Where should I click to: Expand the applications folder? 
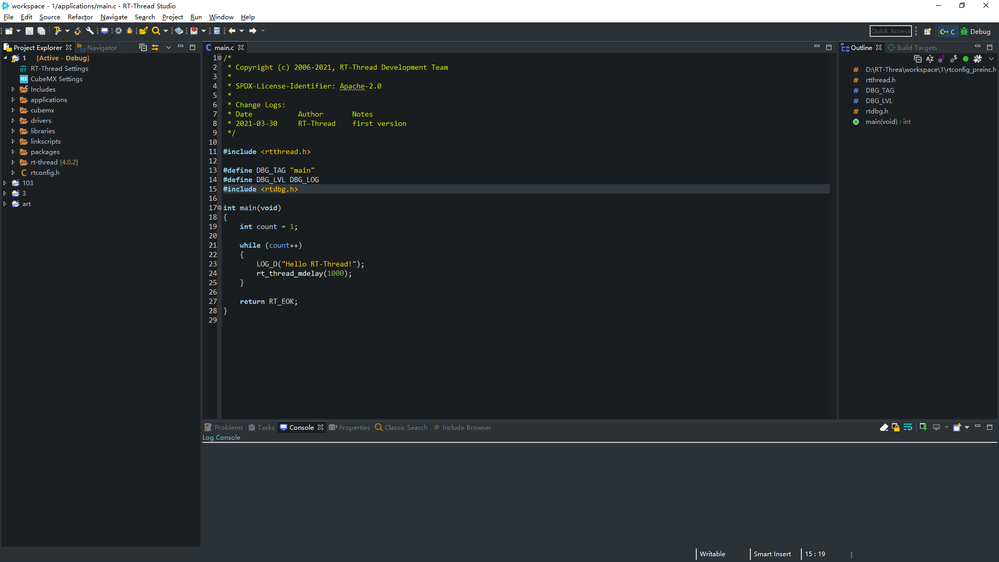point(13,100)
